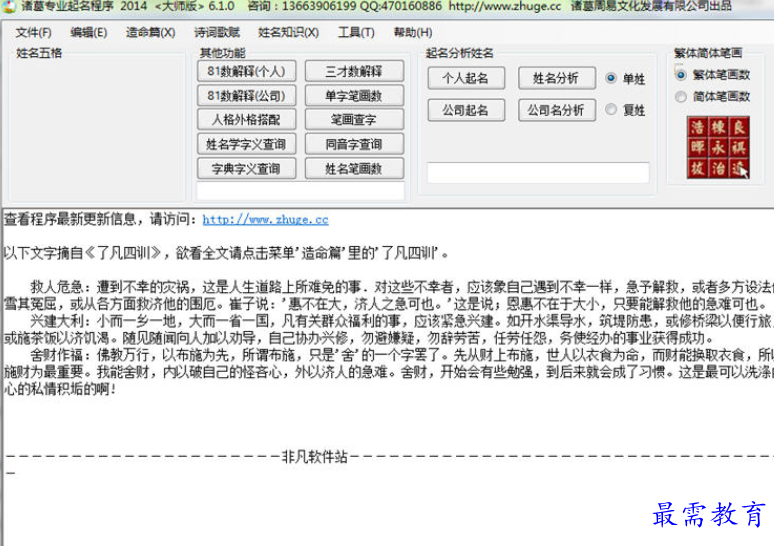774x546 pixels.
Task: Click the 81数解释(个人) button
Action: click(x=246, y=71)
